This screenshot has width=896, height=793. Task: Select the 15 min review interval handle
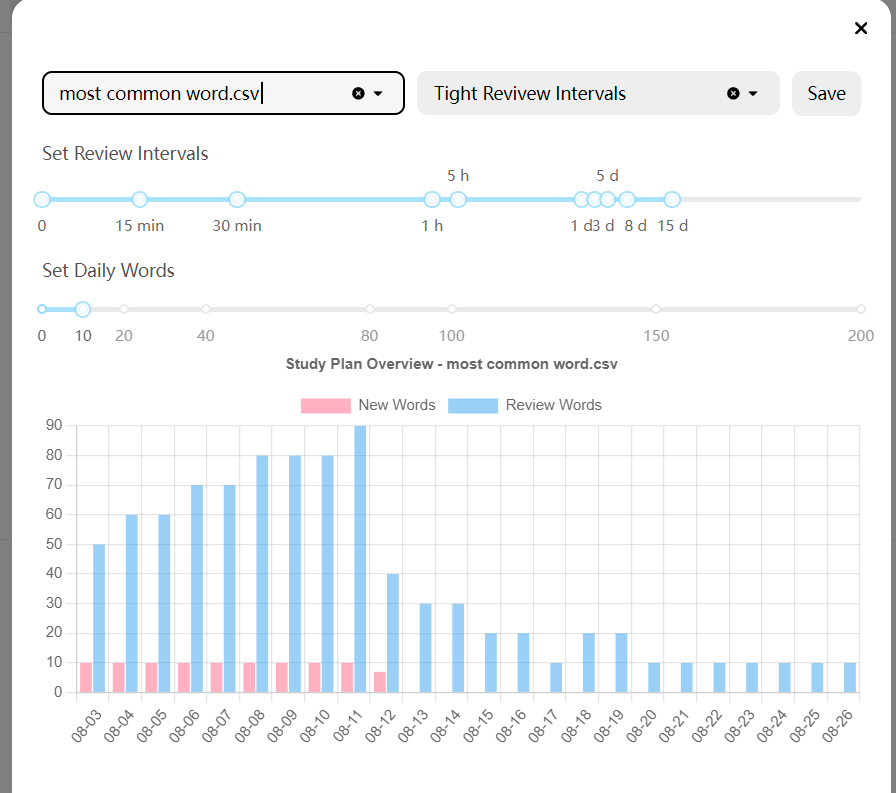(x=140, y=199)
